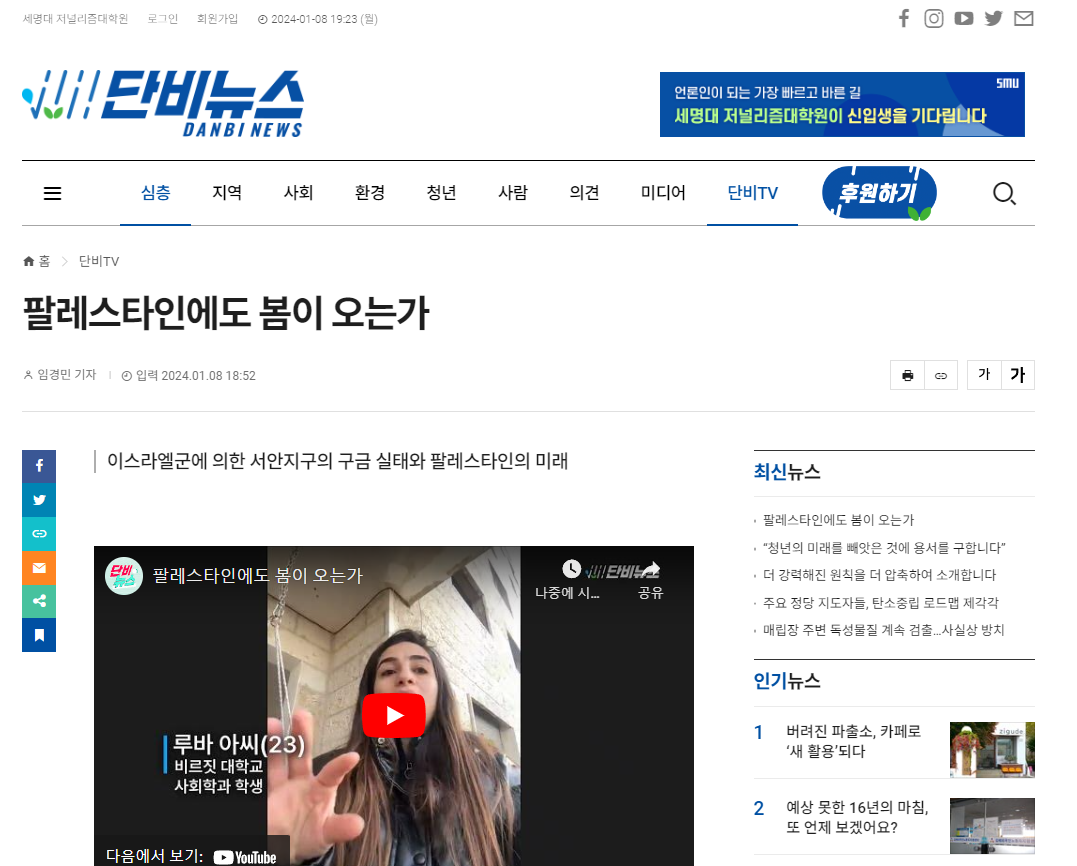The image size is (1077, 866).
Task: Select the 심층 menu tab
Action: 156,193
